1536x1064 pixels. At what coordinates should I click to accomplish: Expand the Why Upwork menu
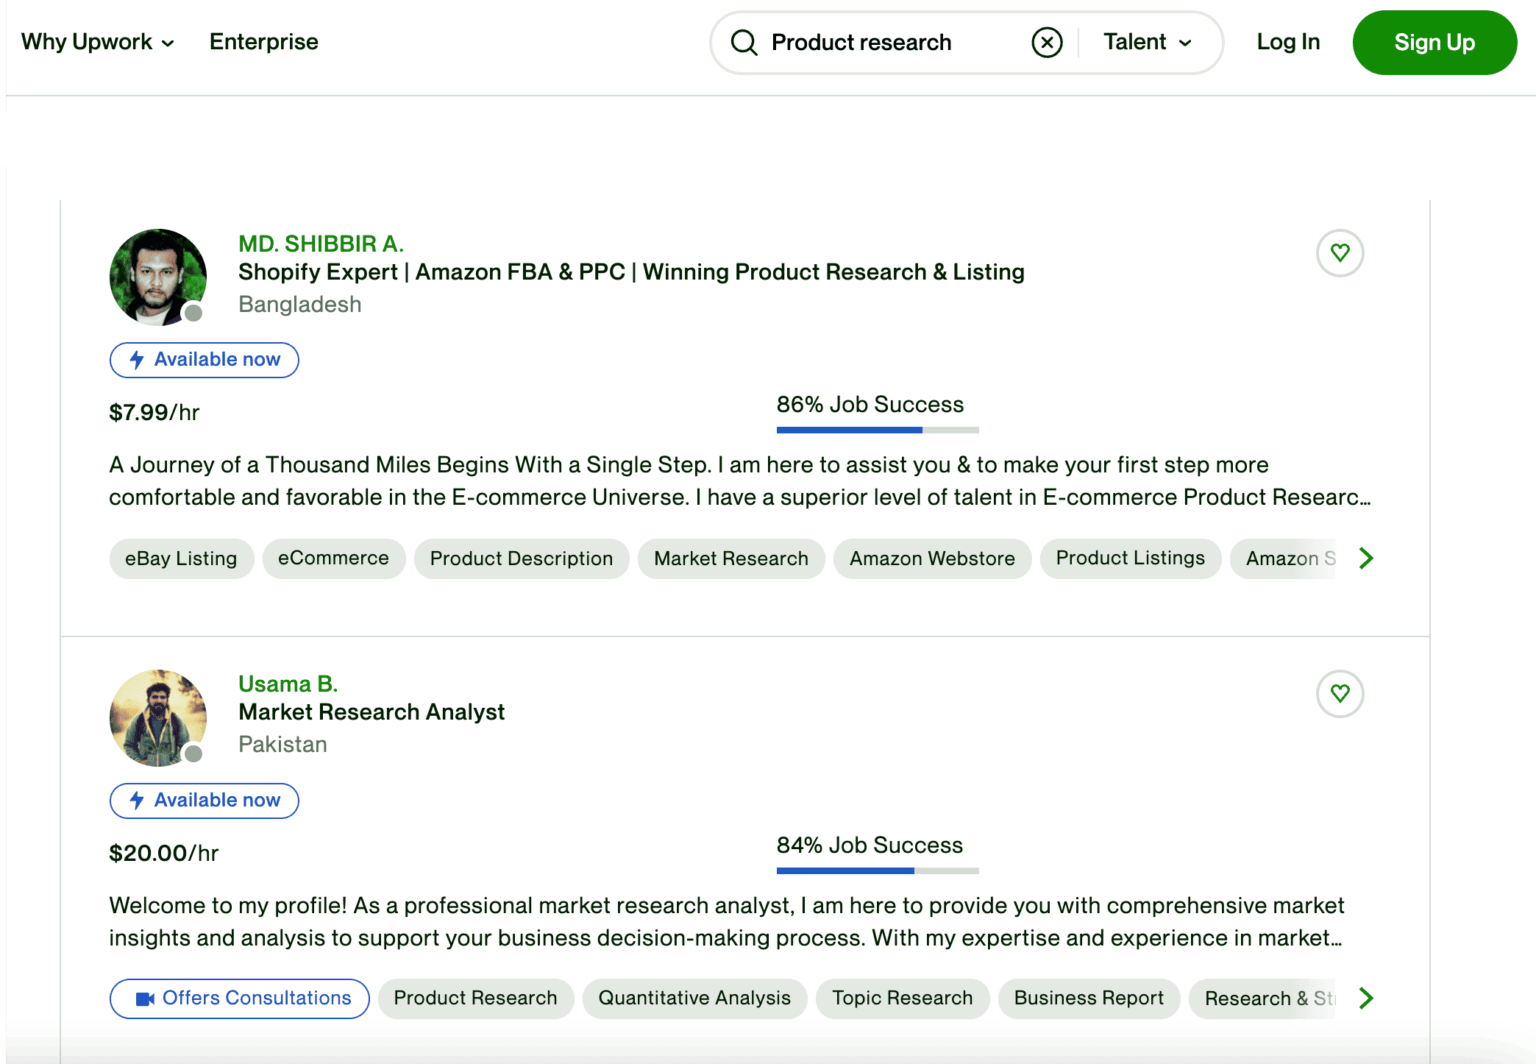pos(97,42)
